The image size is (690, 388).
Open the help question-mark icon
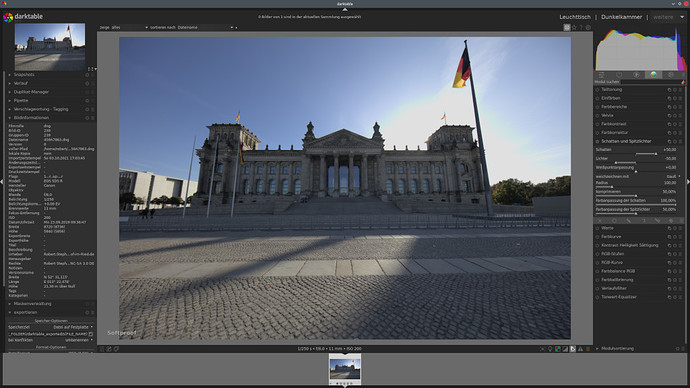(x=581, y=27)
